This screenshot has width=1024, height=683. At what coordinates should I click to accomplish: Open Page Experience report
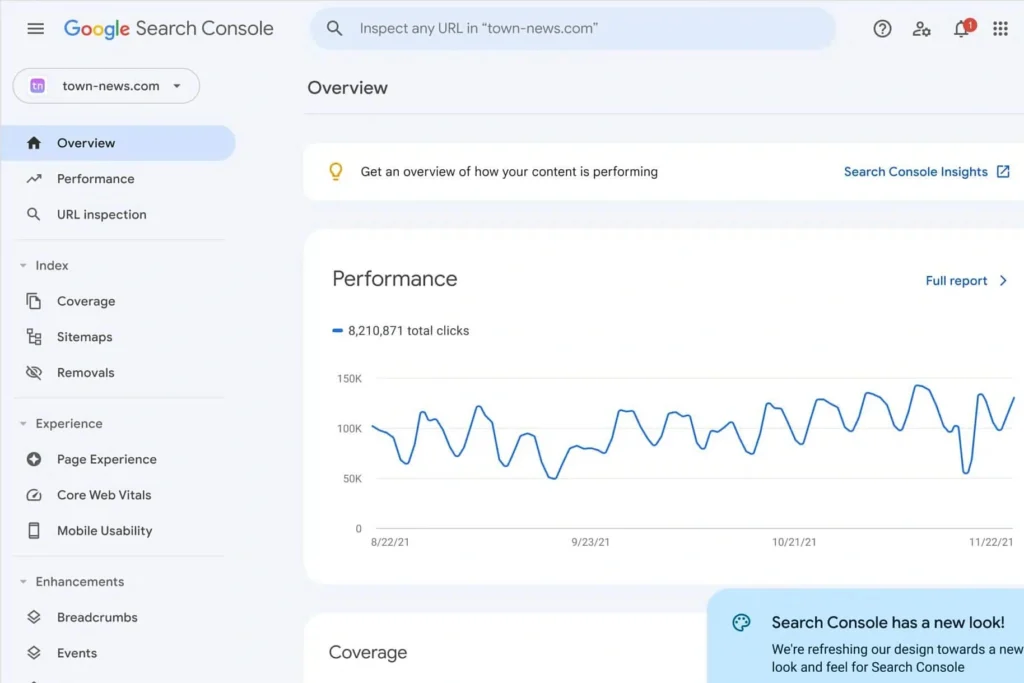click(x=118, y=459)
